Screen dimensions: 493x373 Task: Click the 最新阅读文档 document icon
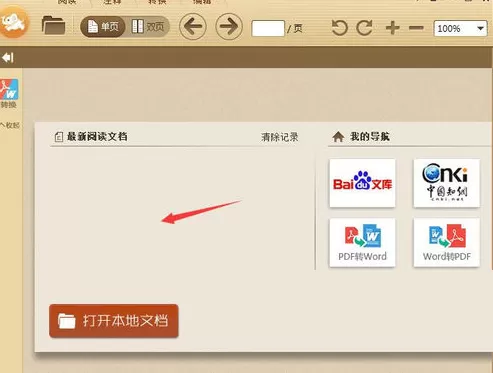pos(59,137)
